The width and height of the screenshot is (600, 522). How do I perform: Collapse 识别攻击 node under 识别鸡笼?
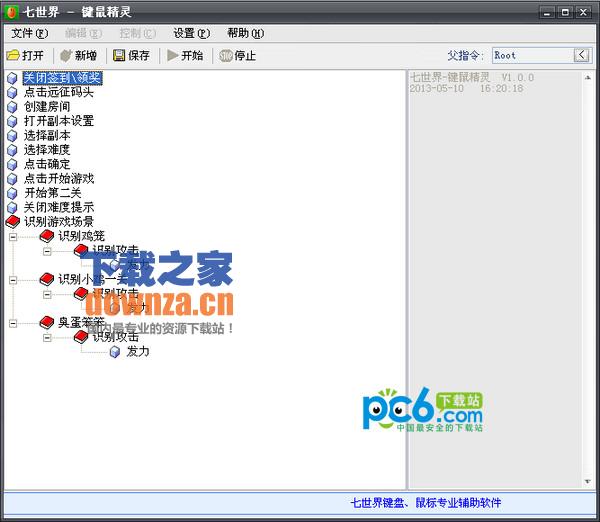click(47, 251)
